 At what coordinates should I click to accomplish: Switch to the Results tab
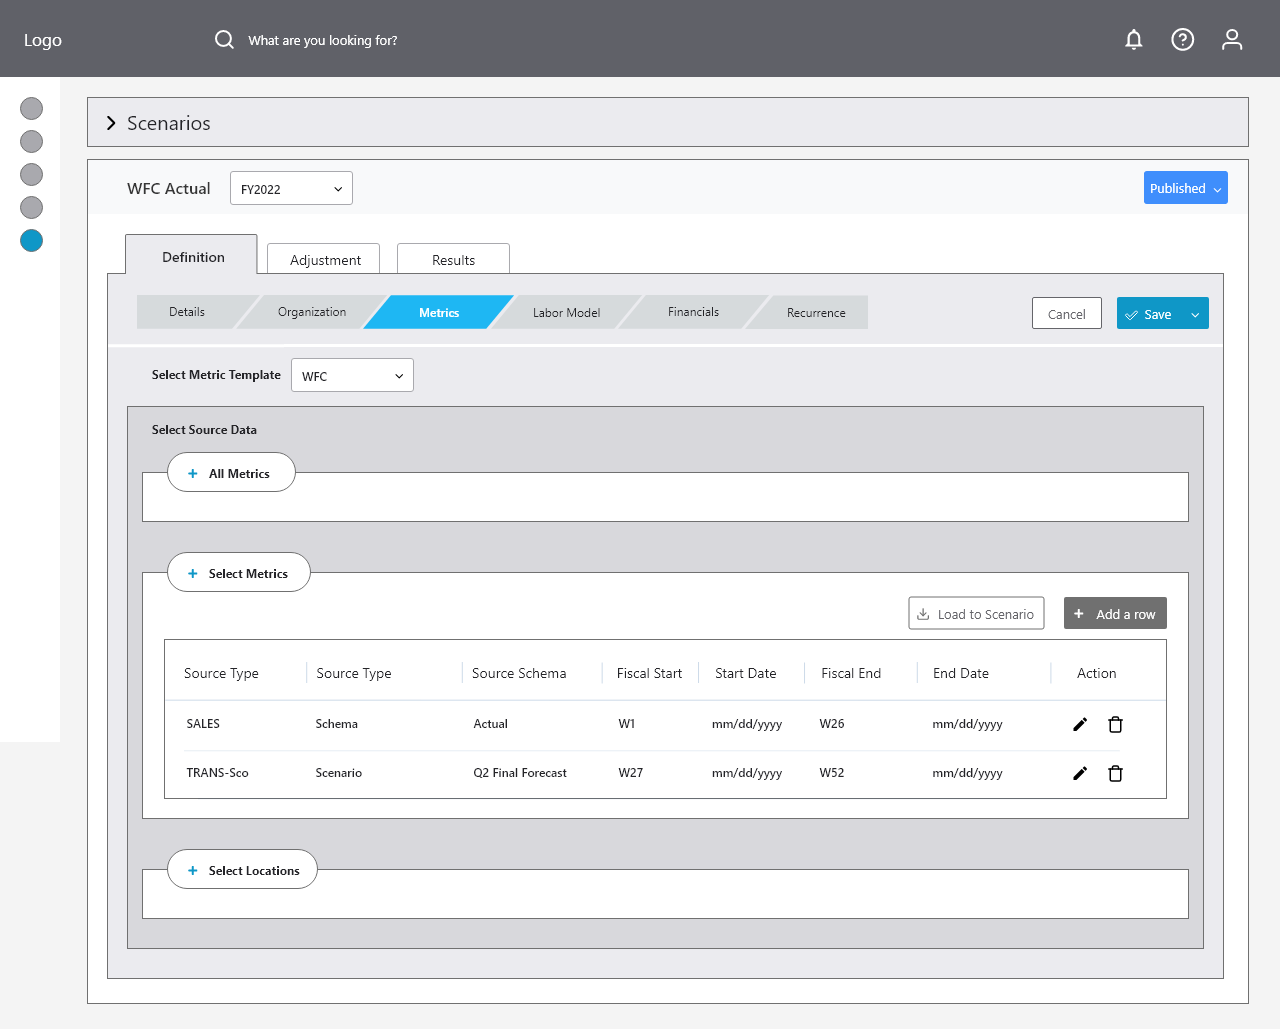point(453,259)
